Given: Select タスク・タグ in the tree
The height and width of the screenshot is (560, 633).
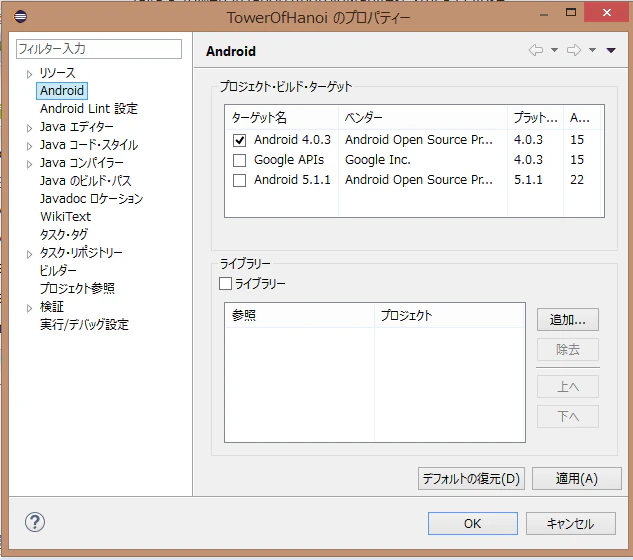Looking at the screenshot, I should click(x=64, y=235).
